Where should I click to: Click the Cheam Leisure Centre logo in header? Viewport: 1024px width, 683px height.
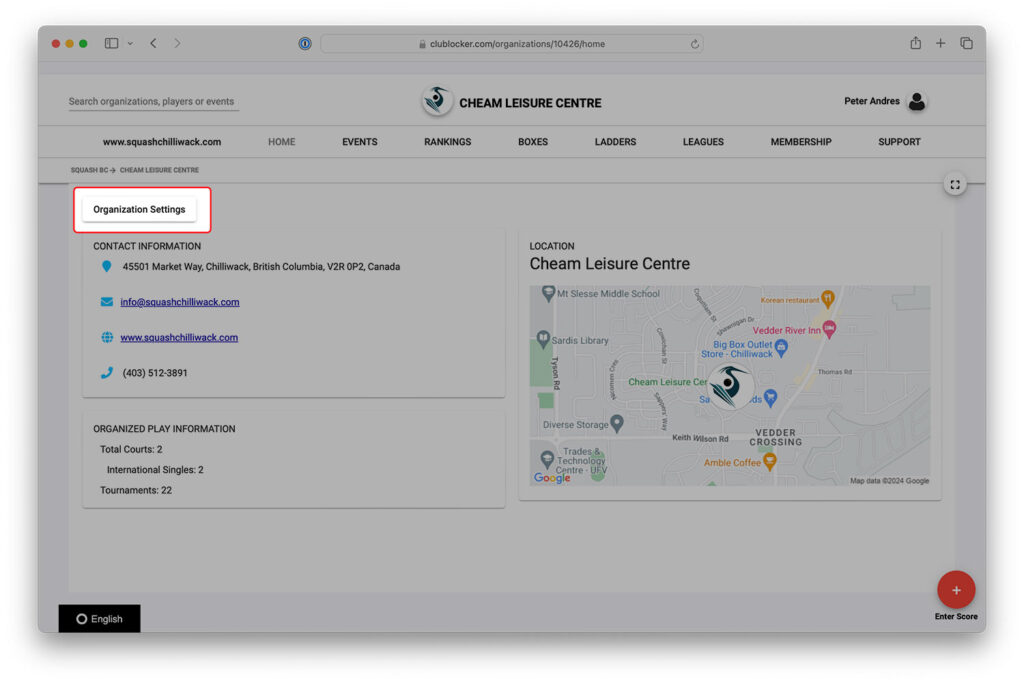coord(436,101)
